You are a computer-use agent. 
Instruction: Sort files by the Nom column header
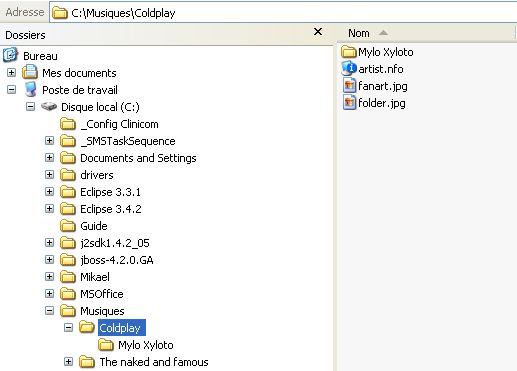(x=426, y=33)
